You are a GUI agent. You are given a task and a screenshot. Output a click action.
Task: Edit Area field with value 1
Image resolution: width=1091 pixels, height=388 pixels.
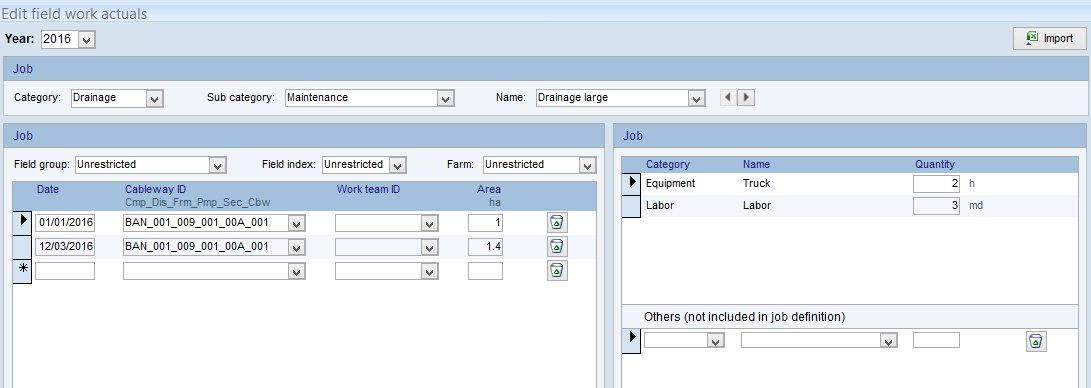click(x=486, y=223)
